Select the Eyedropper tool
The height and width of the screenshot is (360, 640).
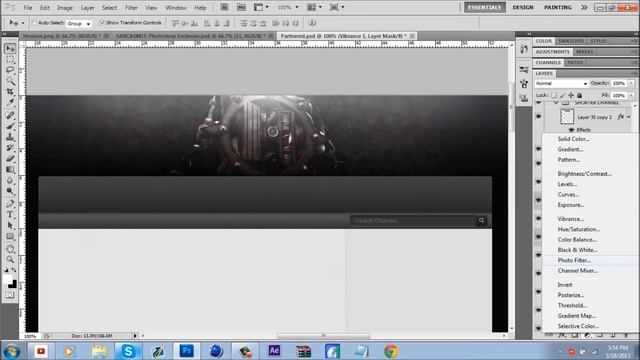(x=10, y=102)
